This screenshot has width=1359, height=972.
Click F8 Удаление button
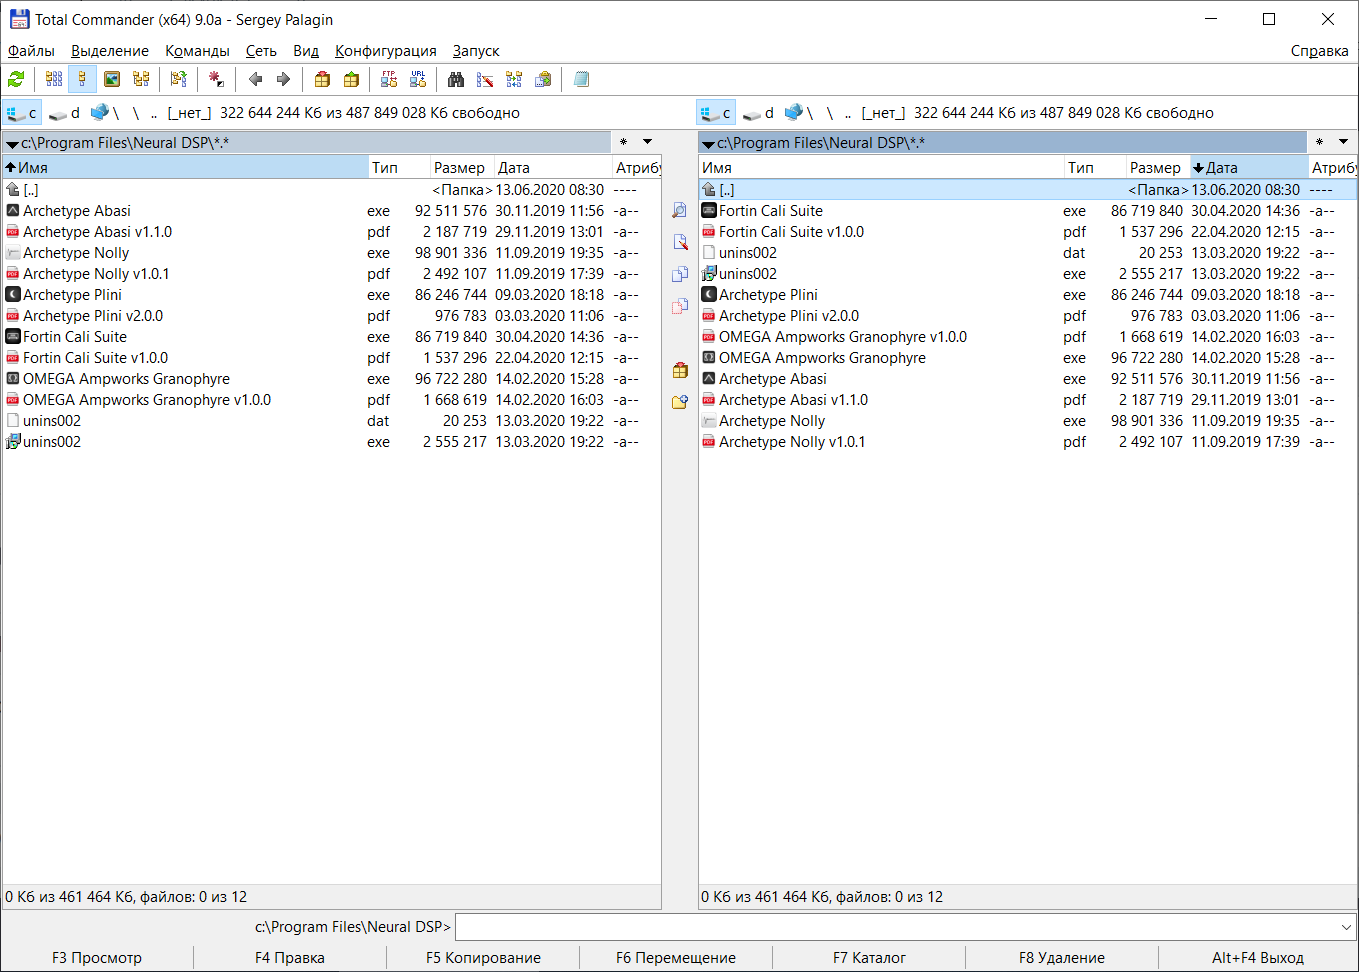[x=1062, y=957]
